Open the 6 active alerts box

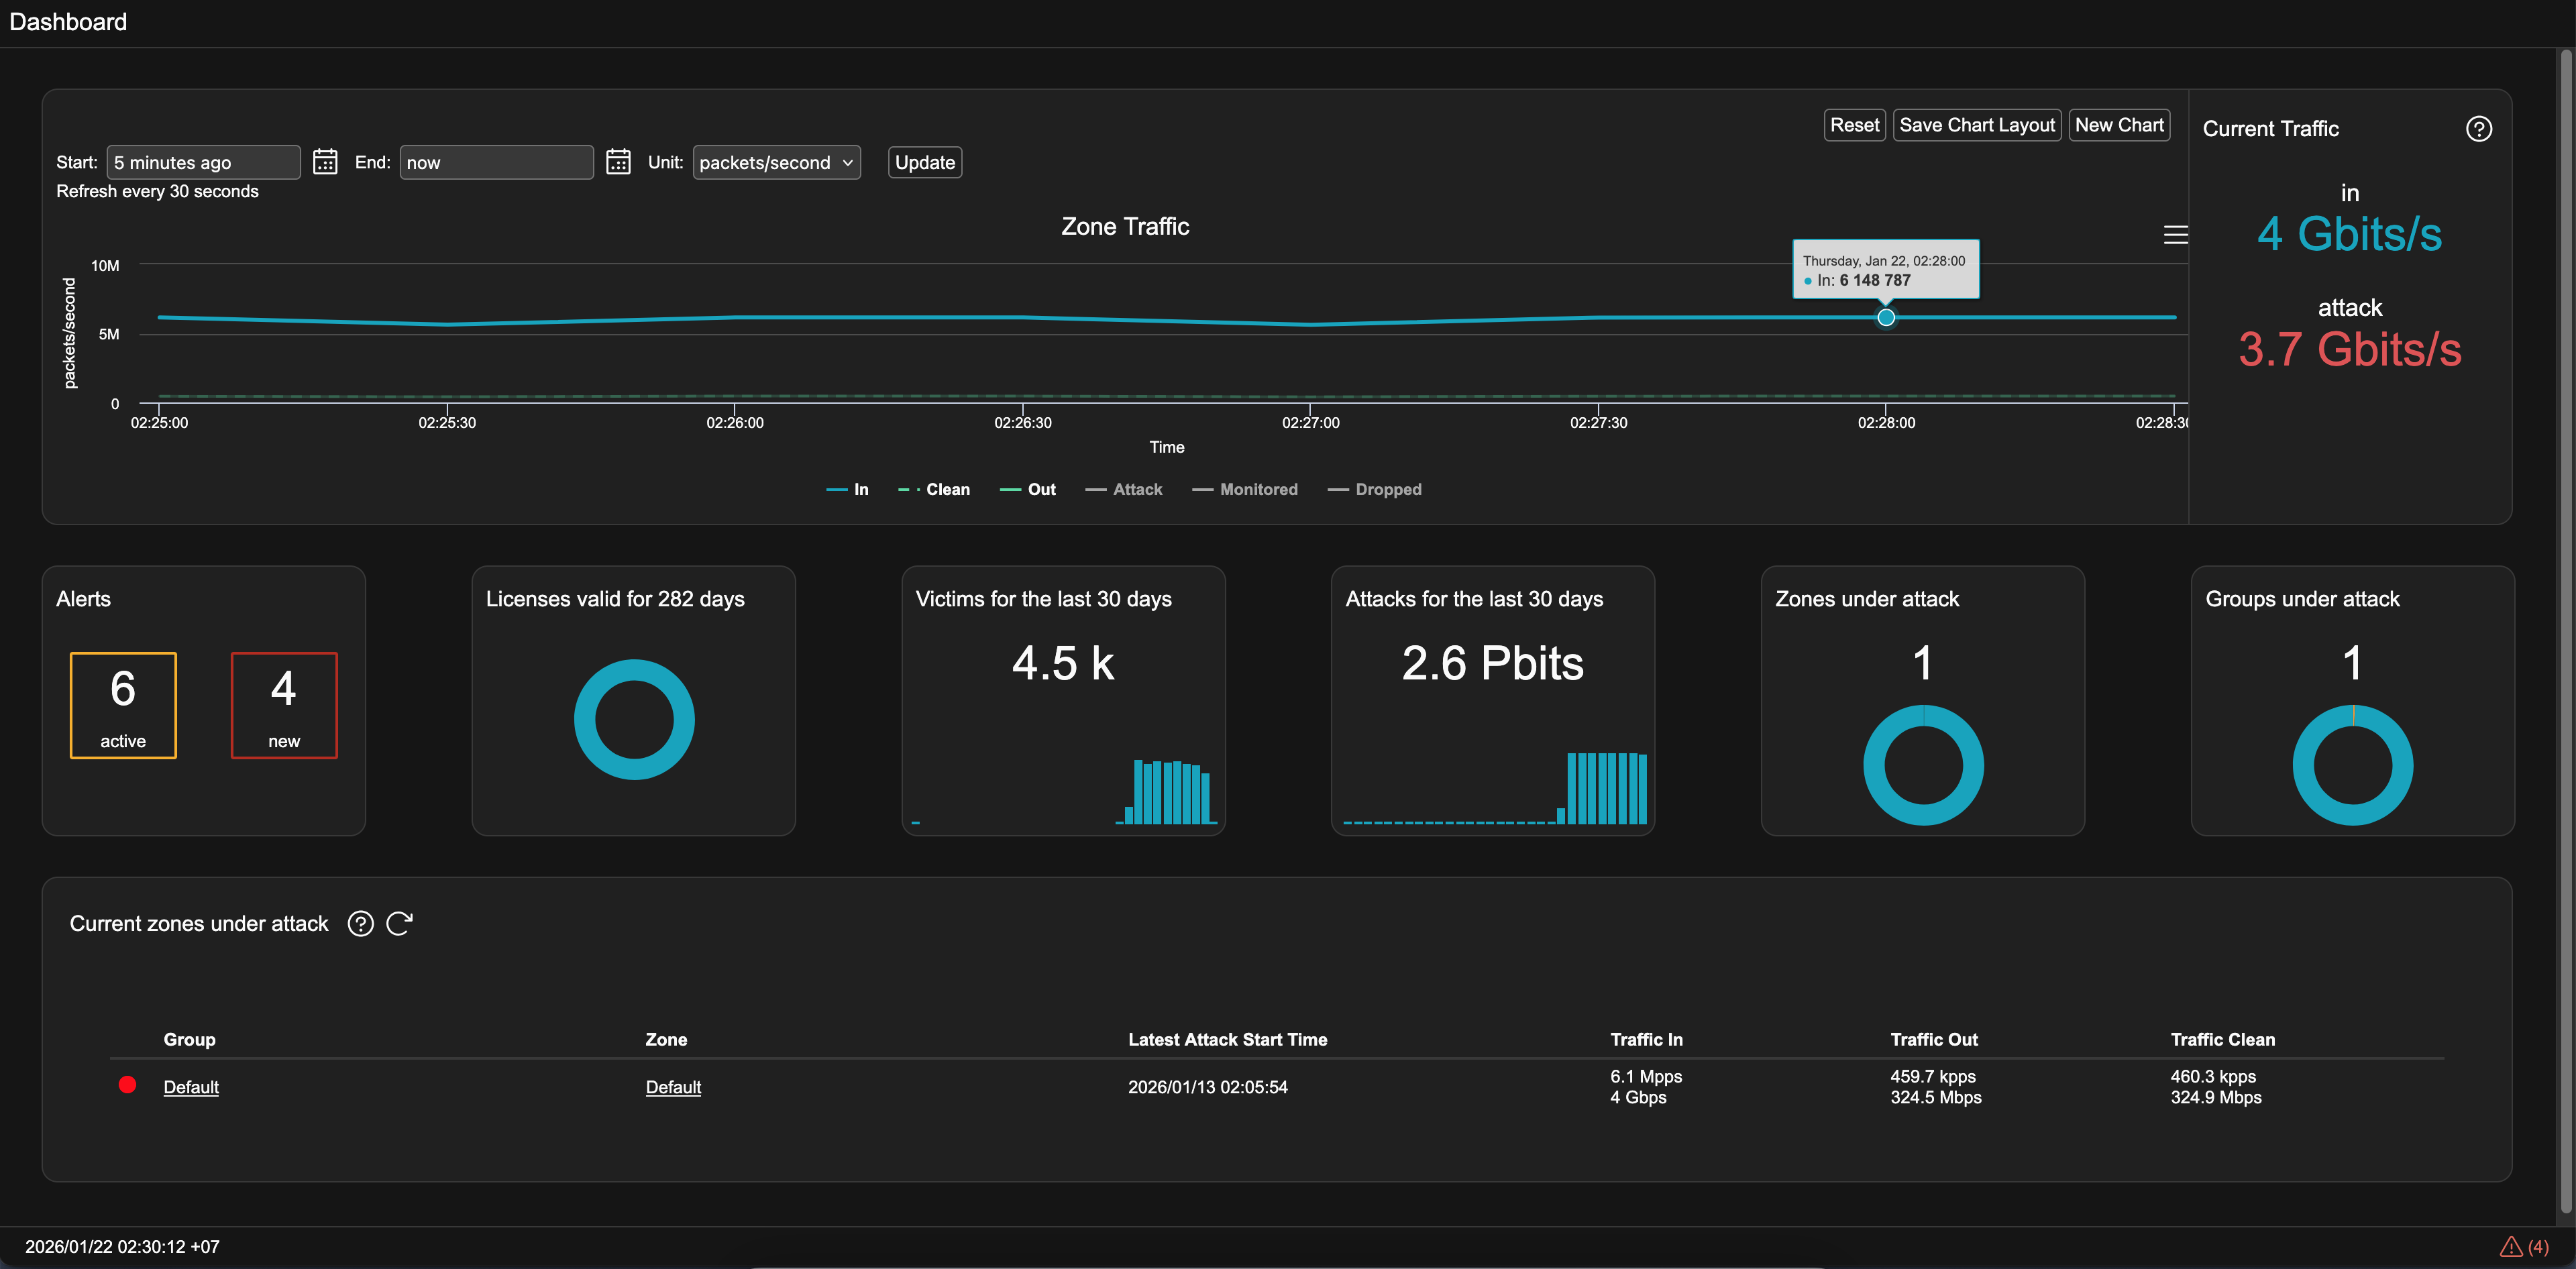123,705
